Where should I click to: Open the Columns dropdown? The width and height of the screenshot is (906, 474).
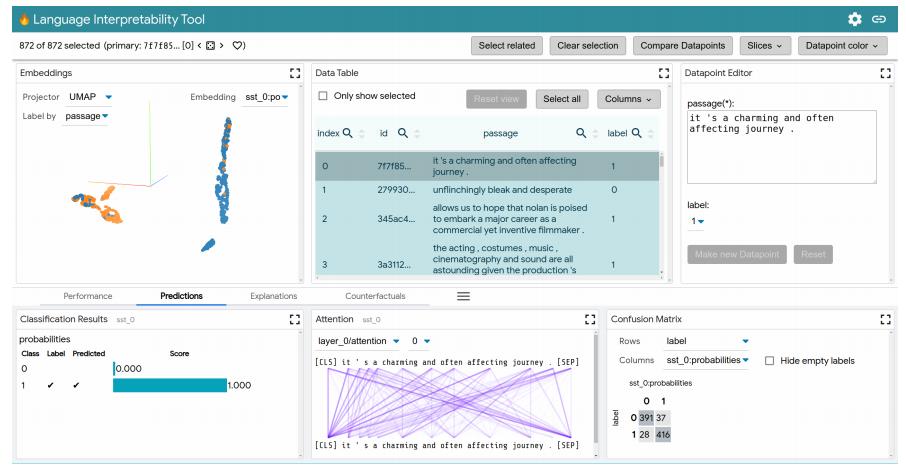tap(628, 99)
